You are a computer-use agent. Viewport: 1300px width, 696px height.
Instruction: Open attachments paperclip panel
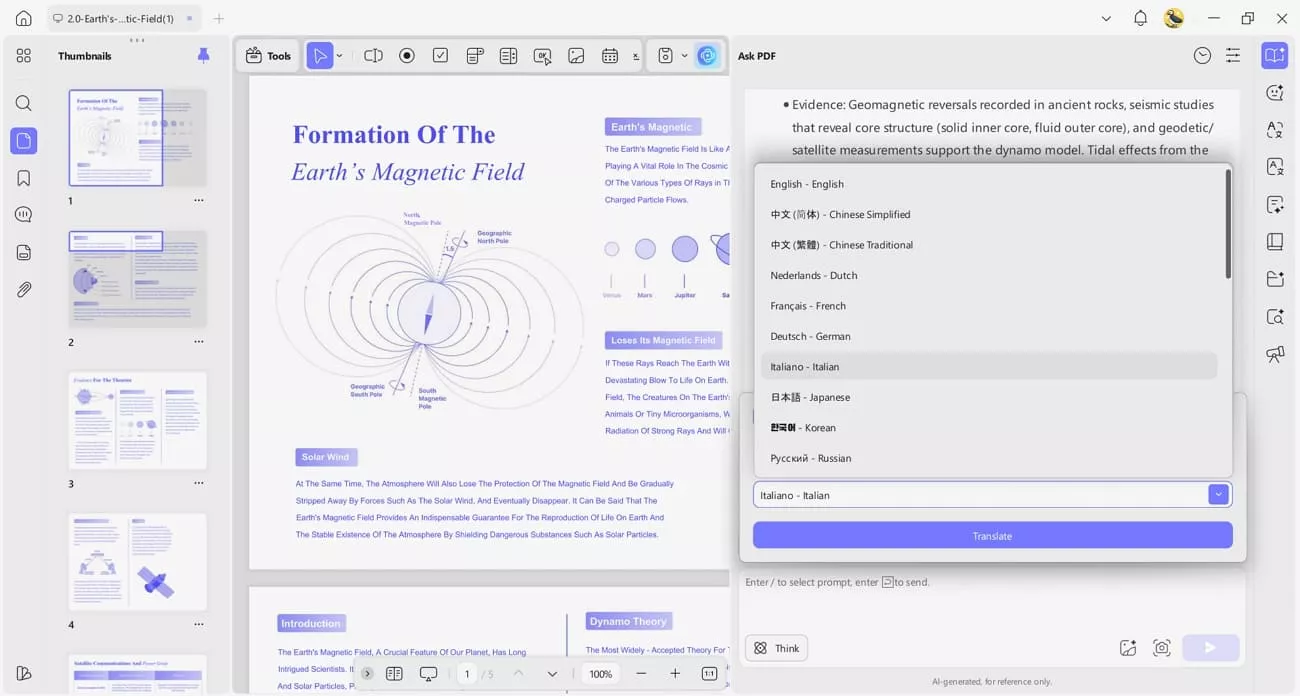24,290
